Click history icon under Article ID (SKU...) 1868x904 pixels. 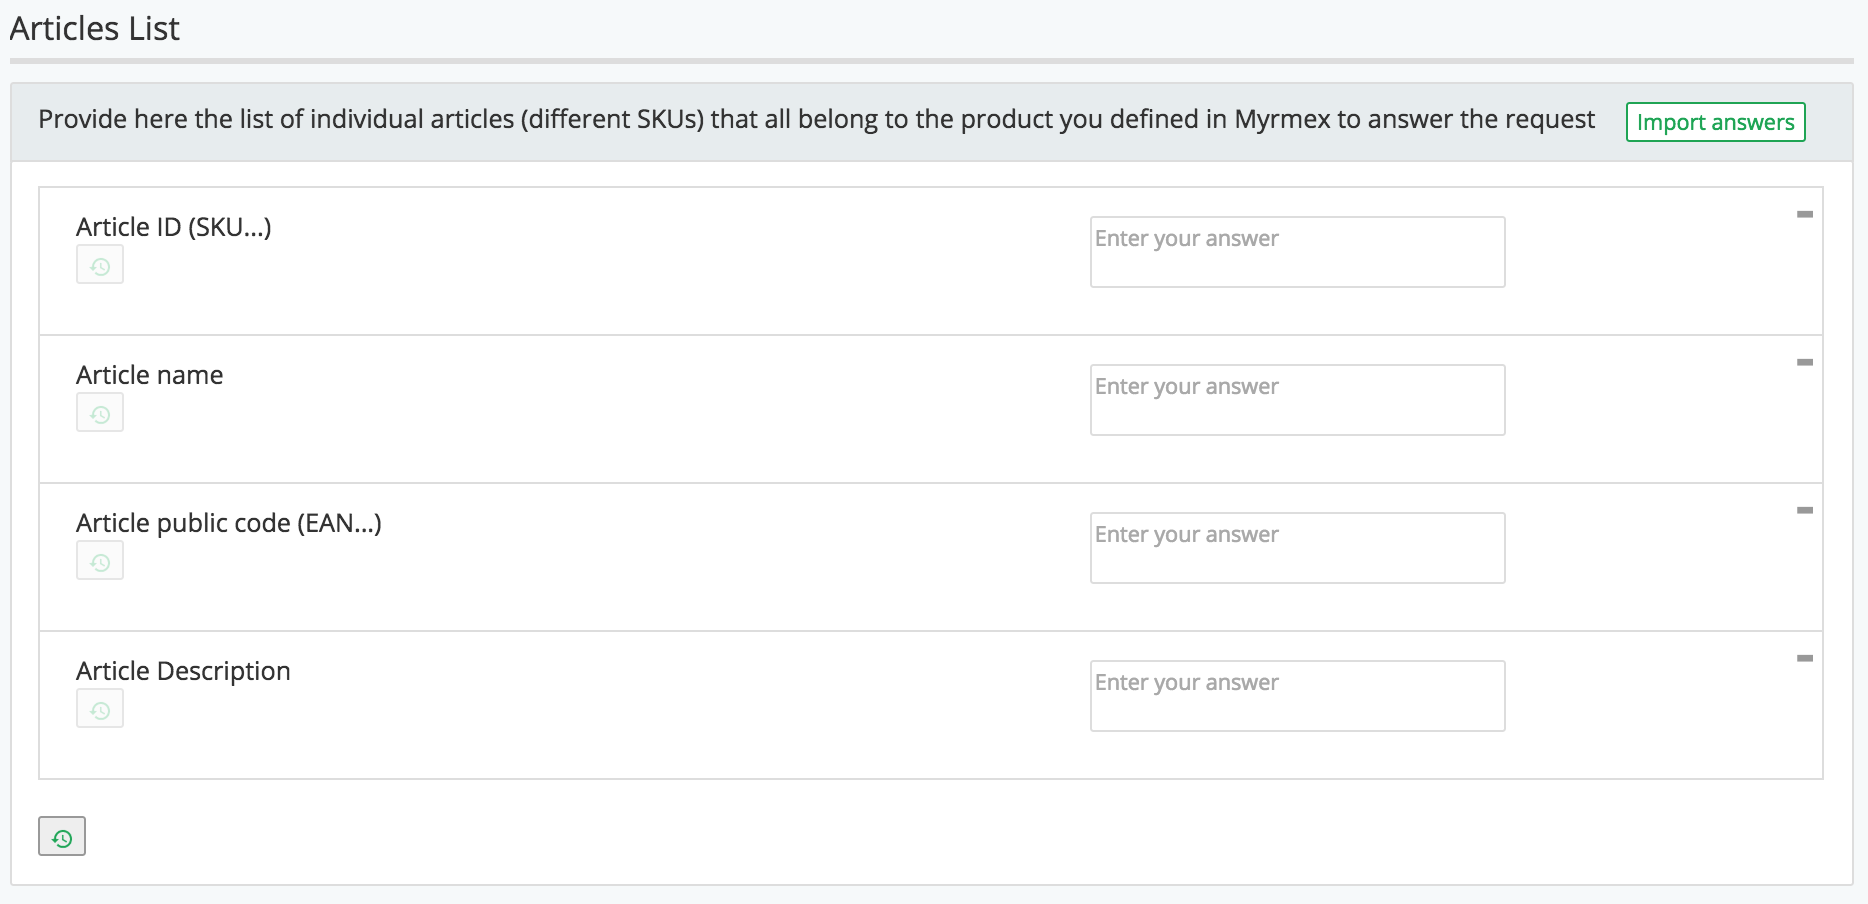(100, 265)
